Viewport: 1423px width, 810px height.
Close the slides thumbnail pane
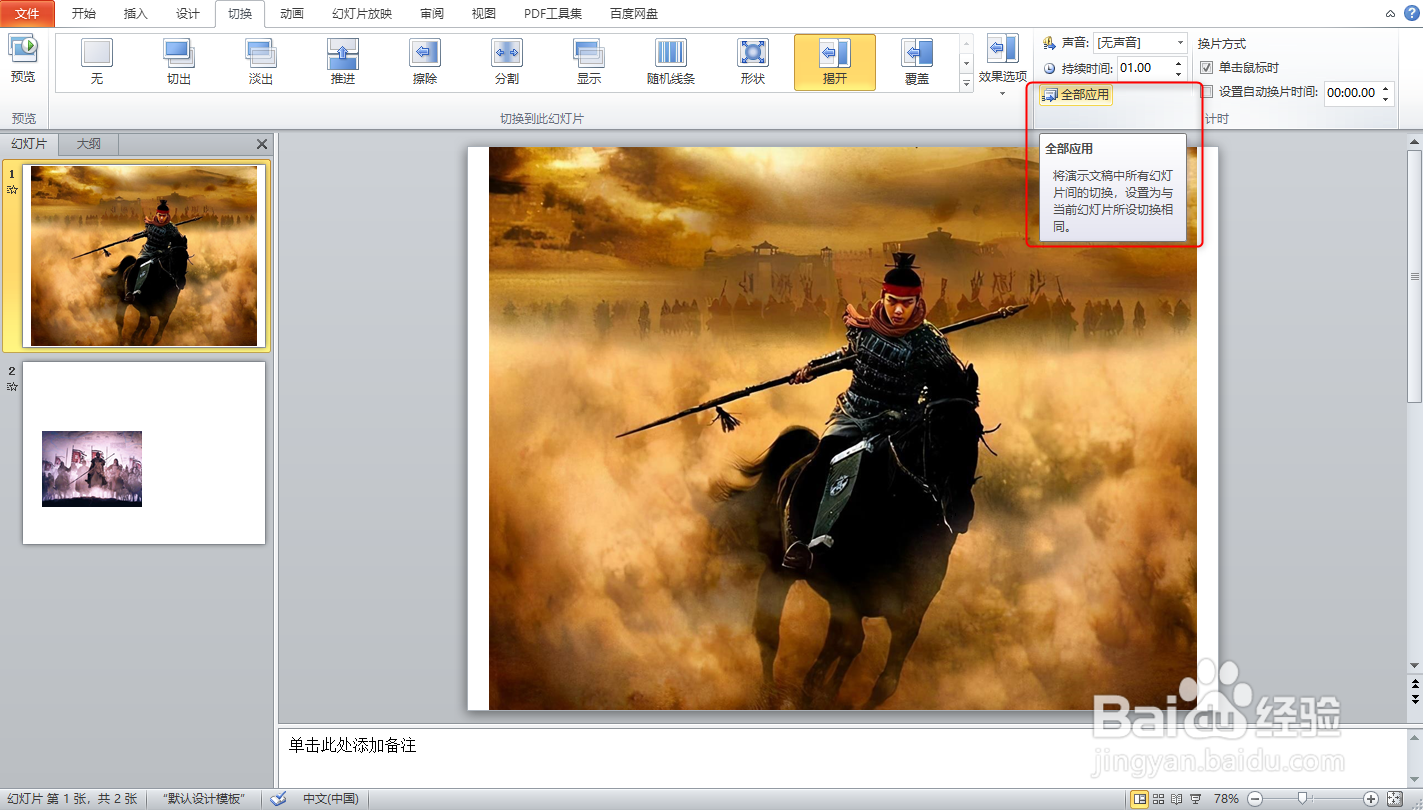pos(262,144)
